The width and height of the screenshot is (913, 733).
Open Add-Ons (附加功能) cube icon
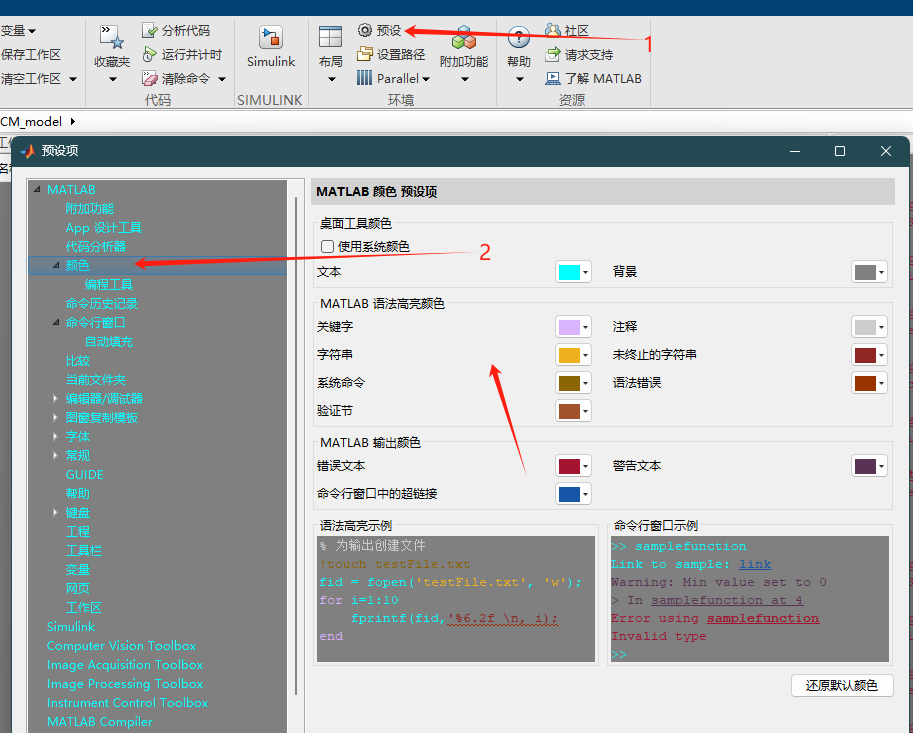click(x=464, y=37)
